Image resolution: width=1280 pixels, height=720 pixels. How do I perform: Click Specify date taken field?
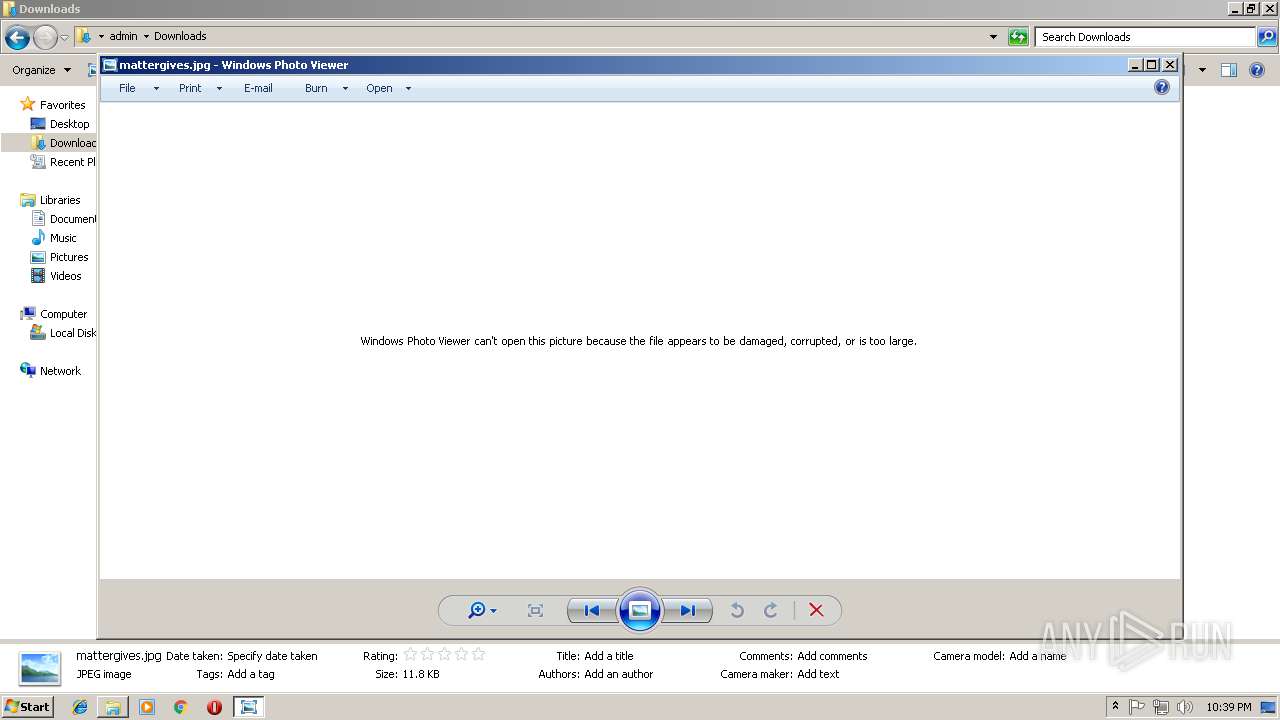tap(272, 656)
